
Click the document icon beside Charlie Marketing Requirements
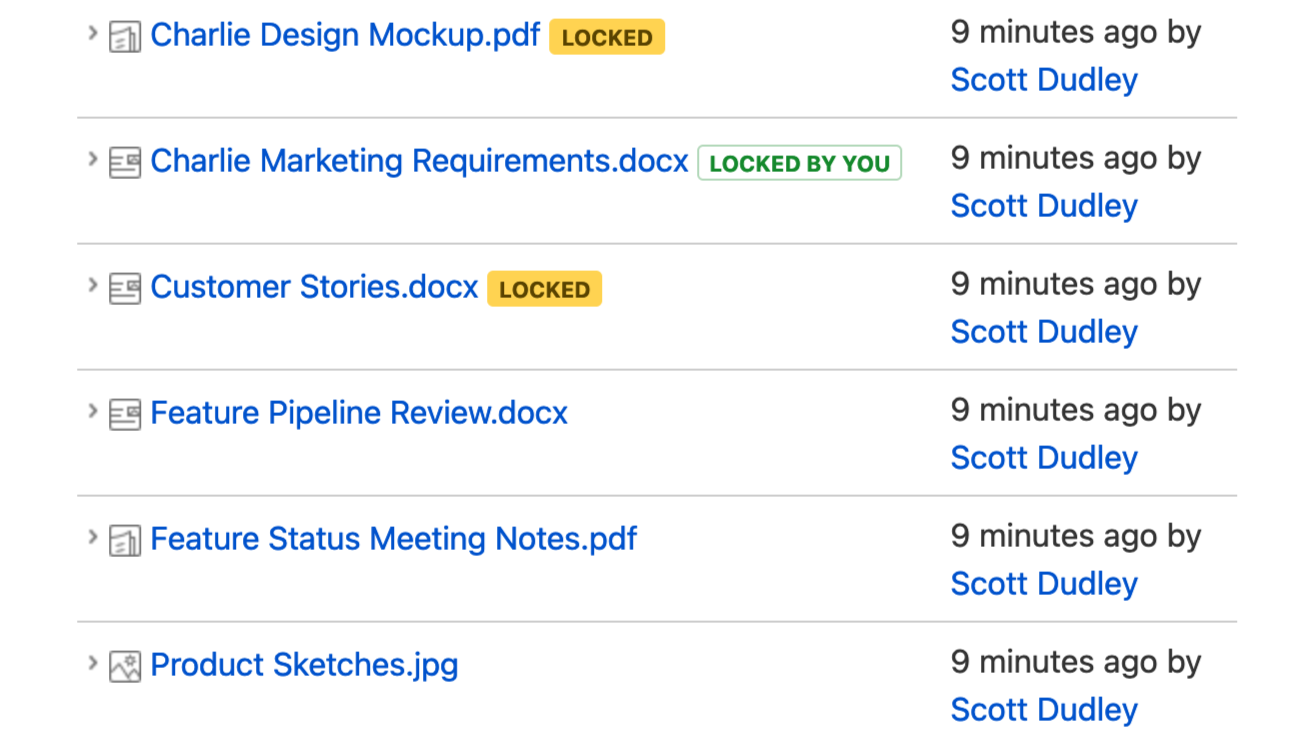tap(125, 163)
